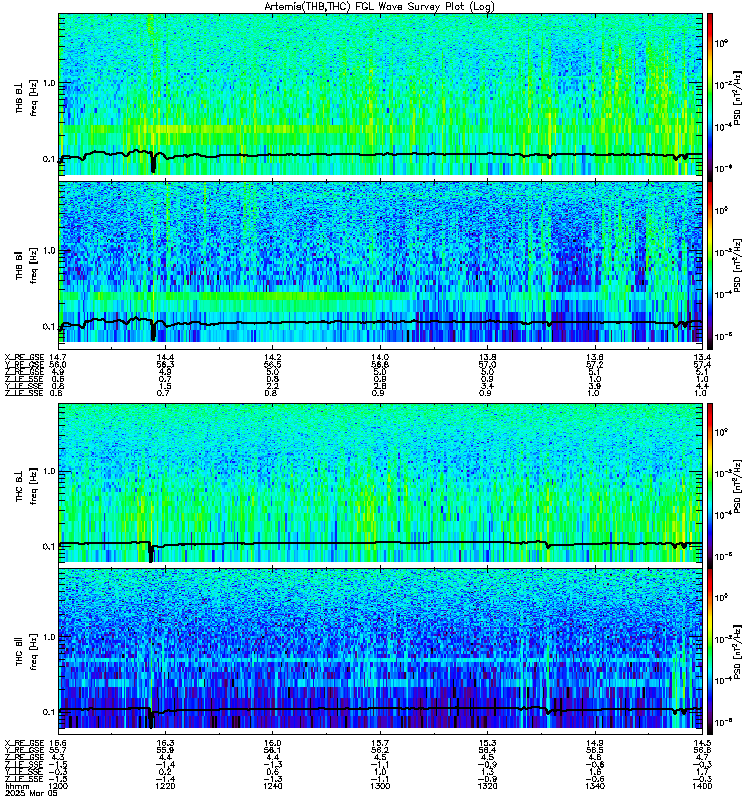Click the '0.1' frequency tick of THB B∥ panel
This screenshot has height=800, width=750.
point(49,327)
